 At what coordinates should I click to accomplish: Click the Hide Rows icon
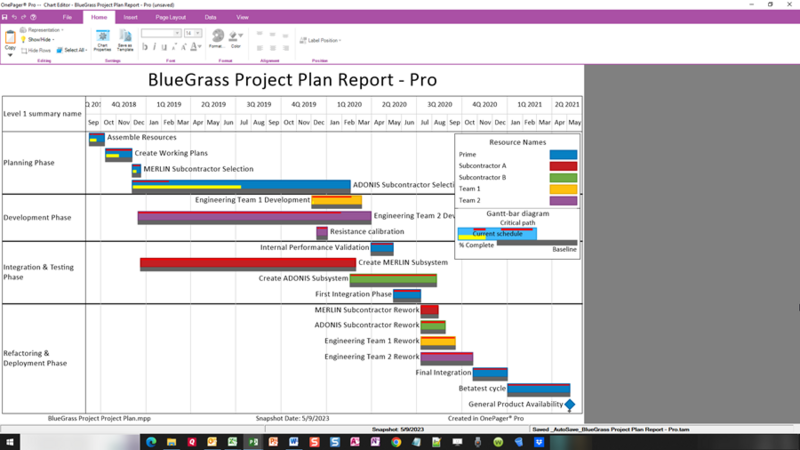tap(24, 51)
